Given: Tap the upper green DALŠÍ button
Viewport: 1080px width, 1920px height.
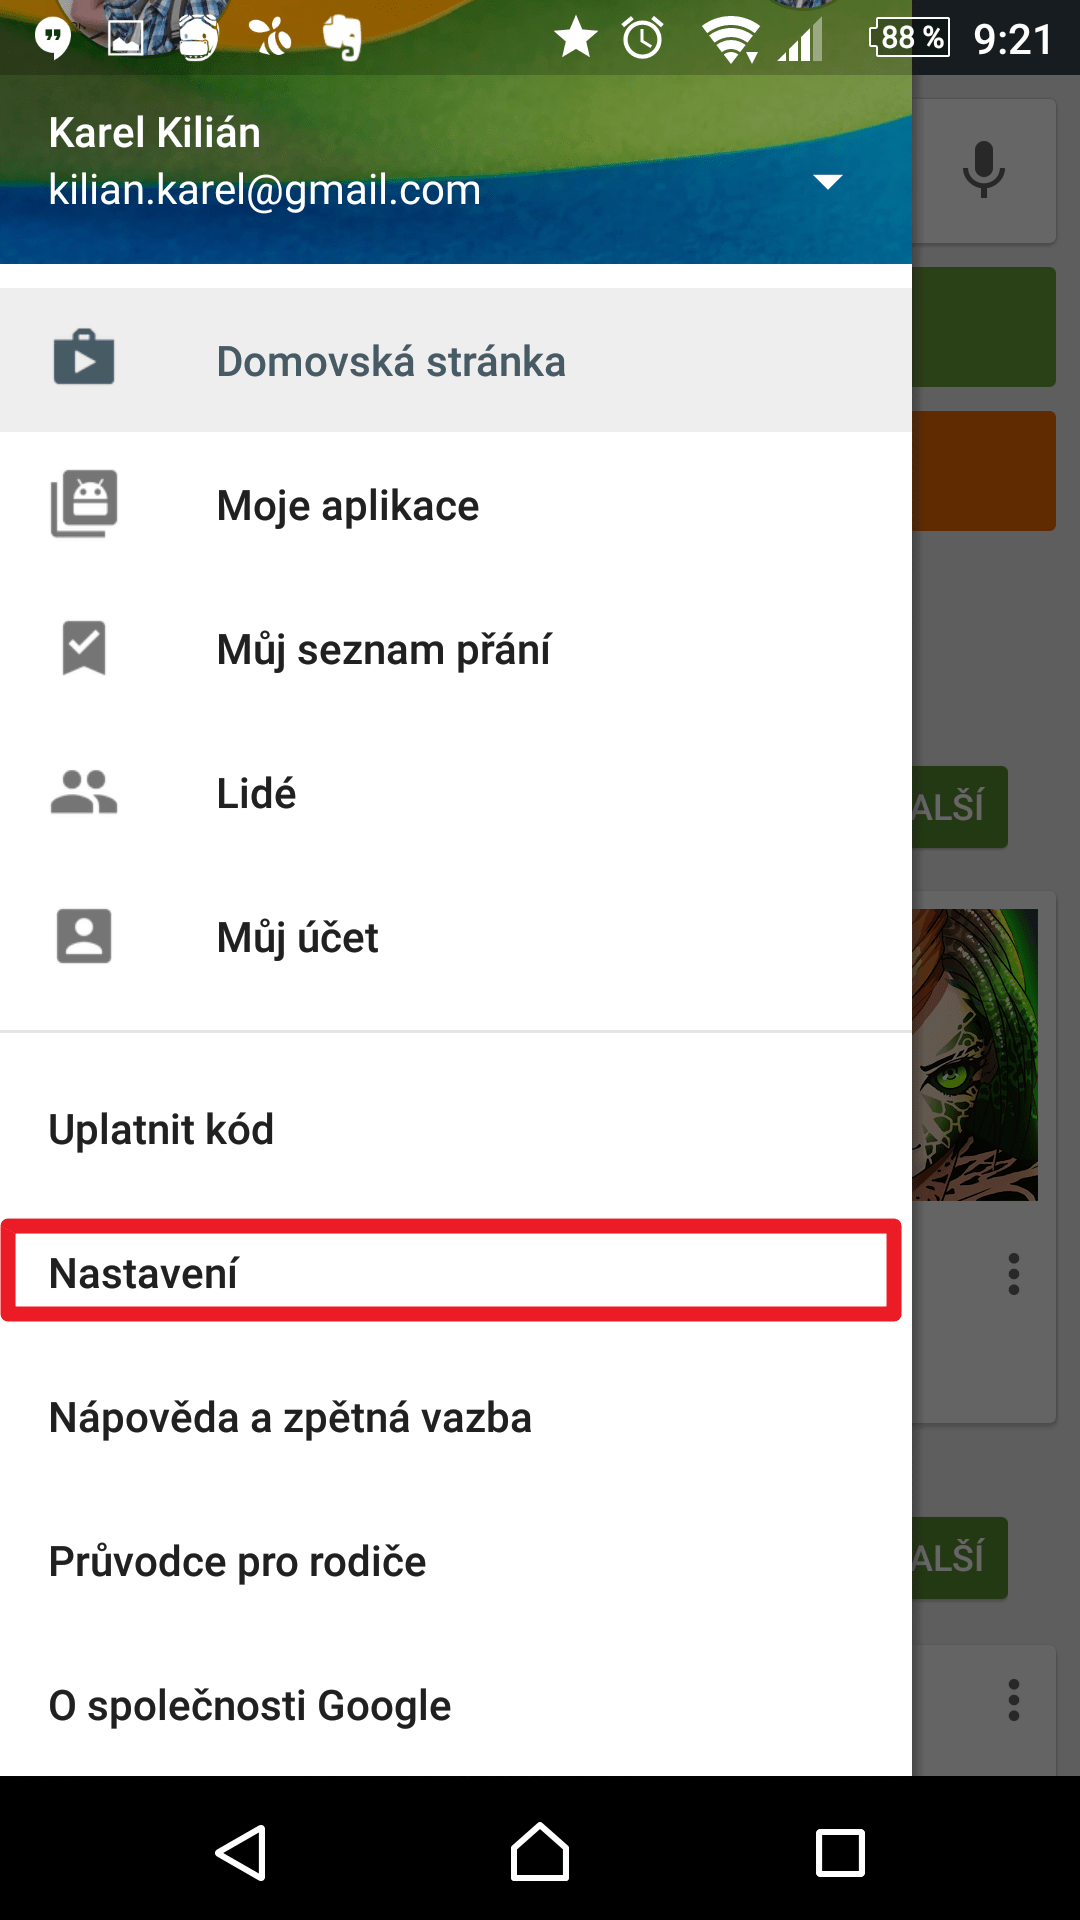Looking at the screenshot, I should click(960, 807).
